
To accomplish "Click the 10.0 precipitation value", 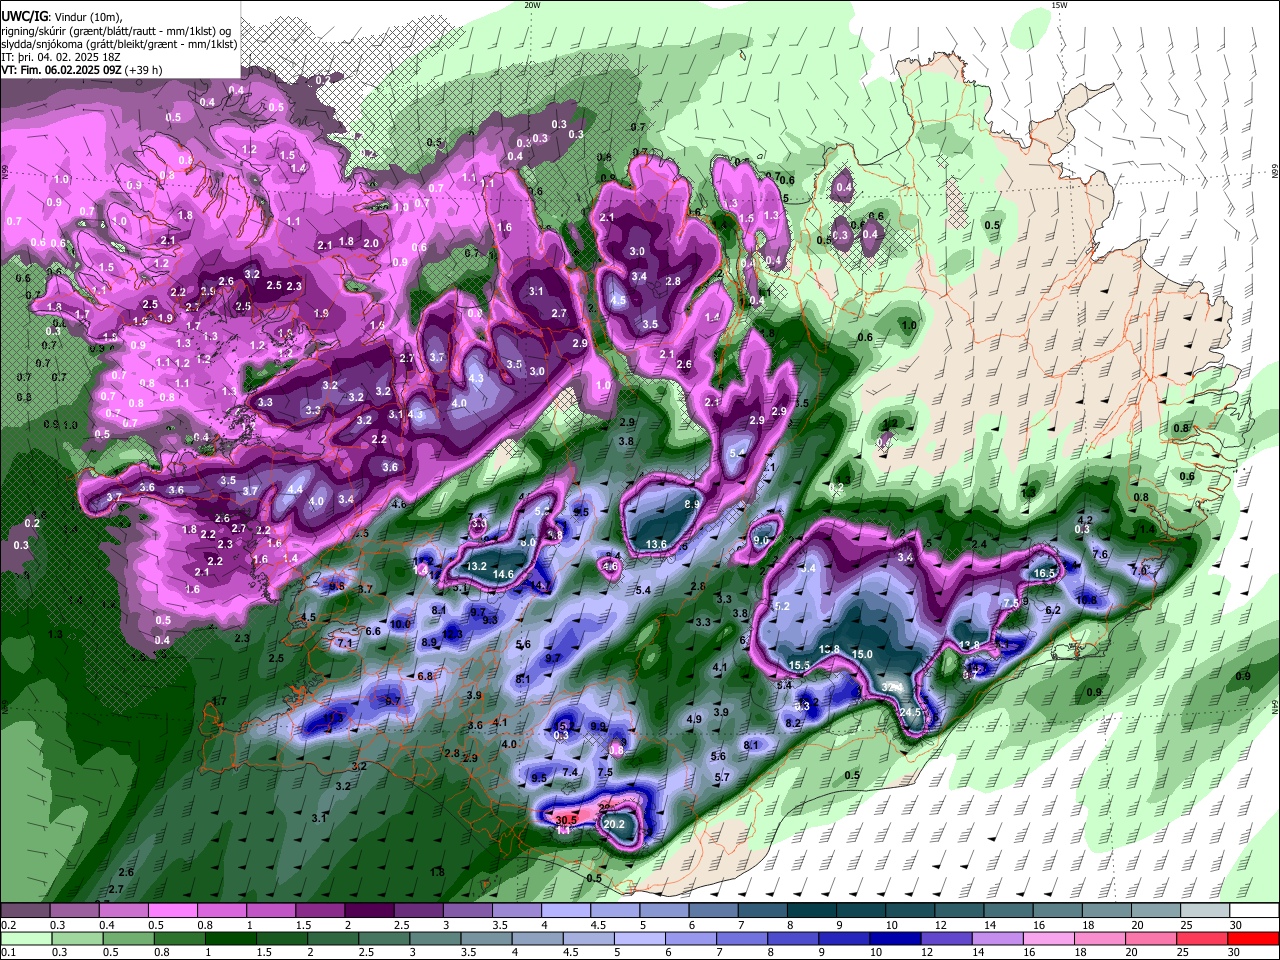I will coord(400,624).
